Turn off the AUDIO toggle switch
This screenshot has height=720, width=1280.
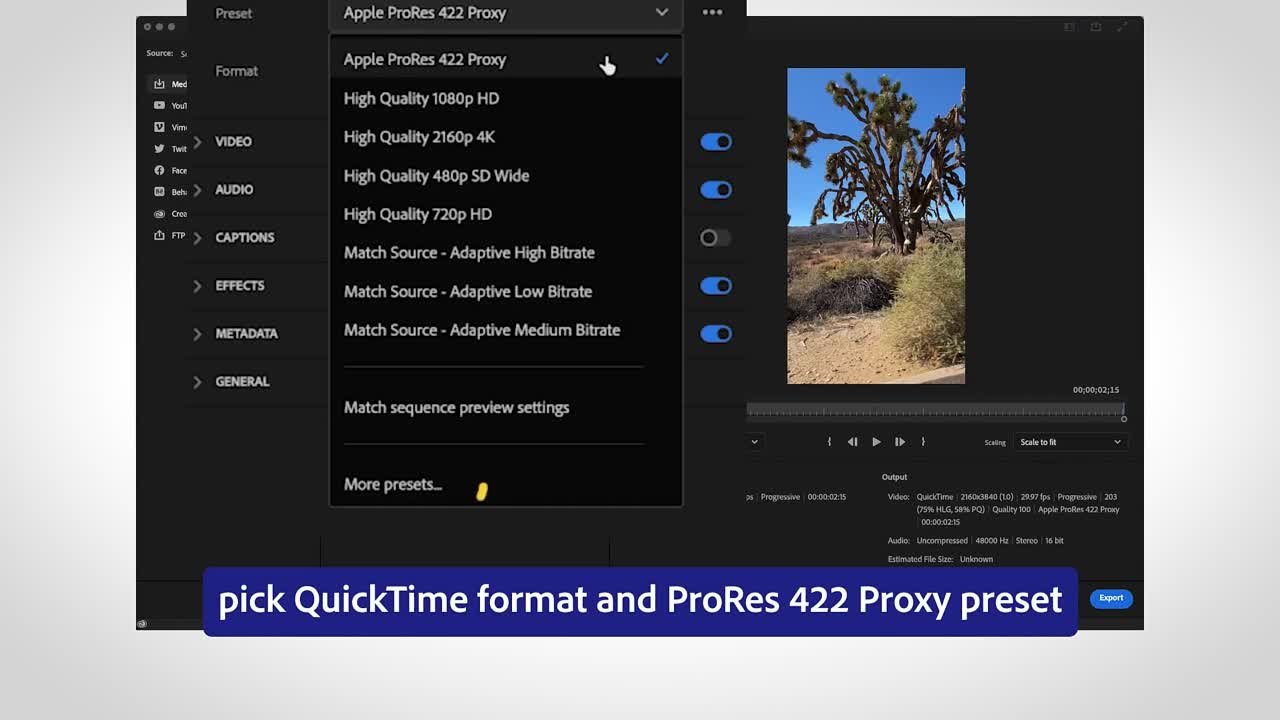pos(716,190)
